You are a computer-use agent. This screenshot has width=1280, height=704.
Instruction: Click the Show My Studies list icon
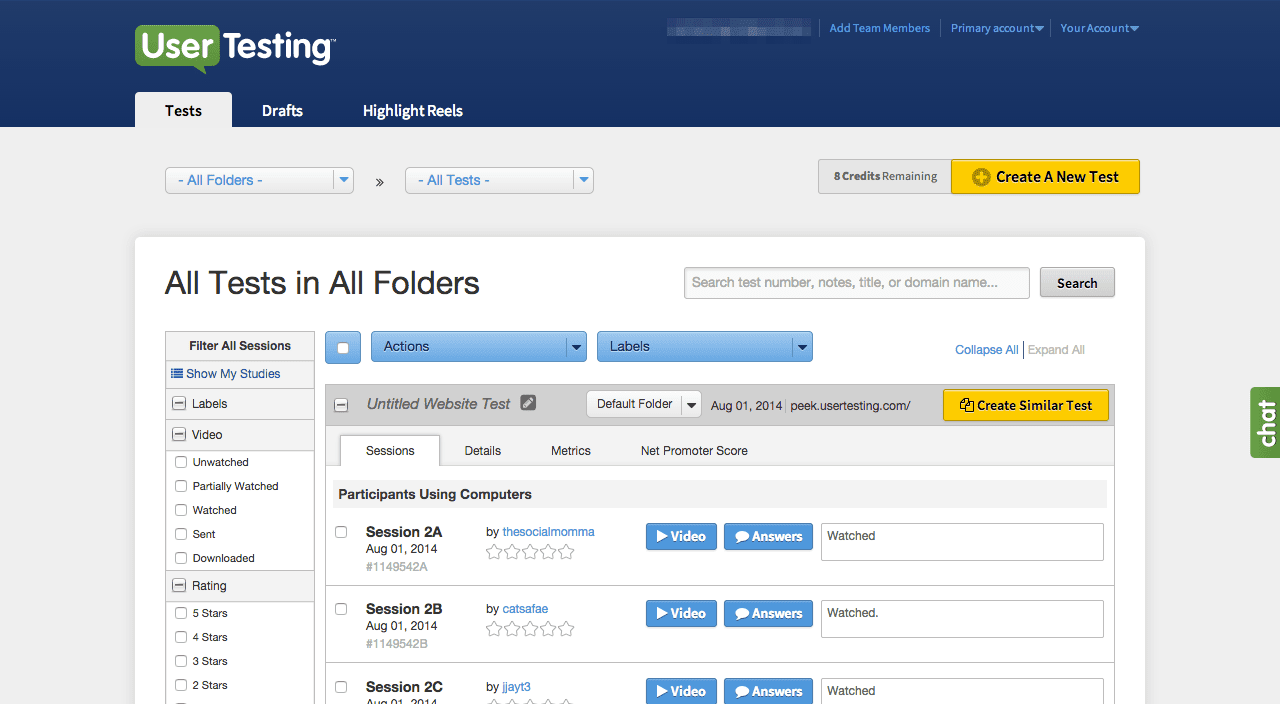[177, 373]
